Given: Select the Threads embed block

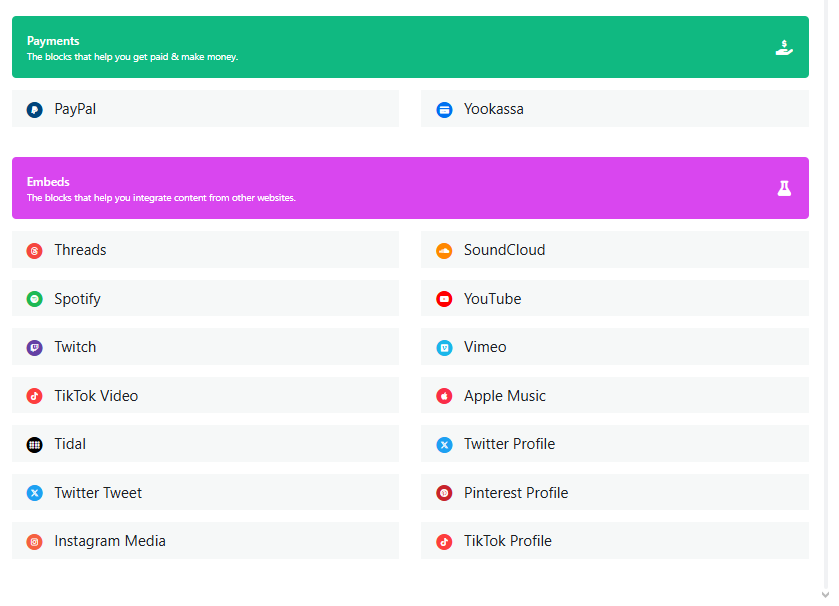Looking at the screenshot, I should (205, 250).
